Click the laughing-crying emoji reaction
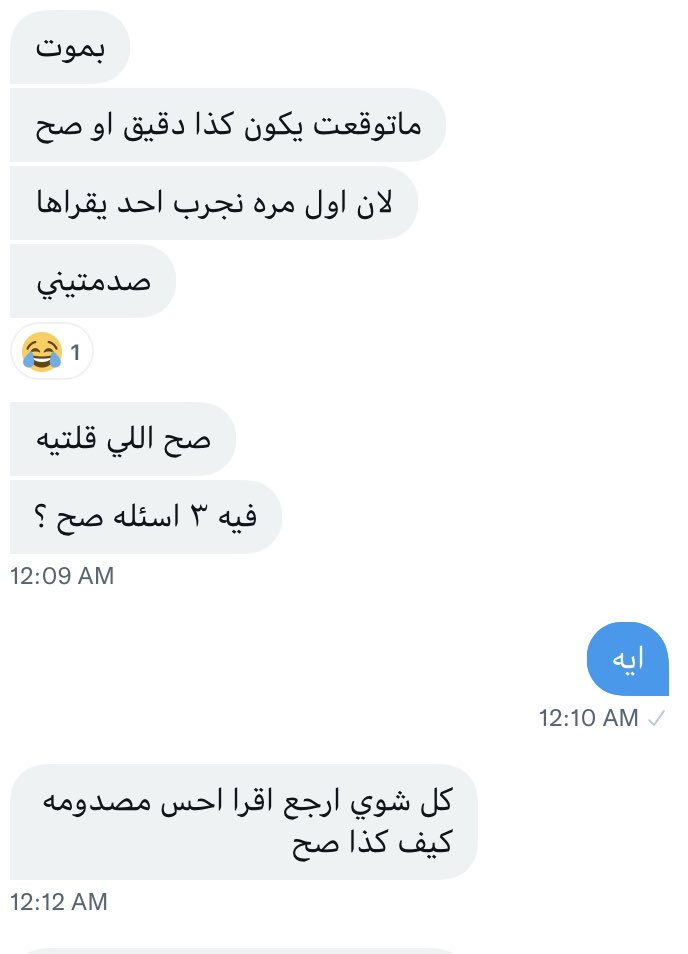The image size is (688, 954). [42, 352]
